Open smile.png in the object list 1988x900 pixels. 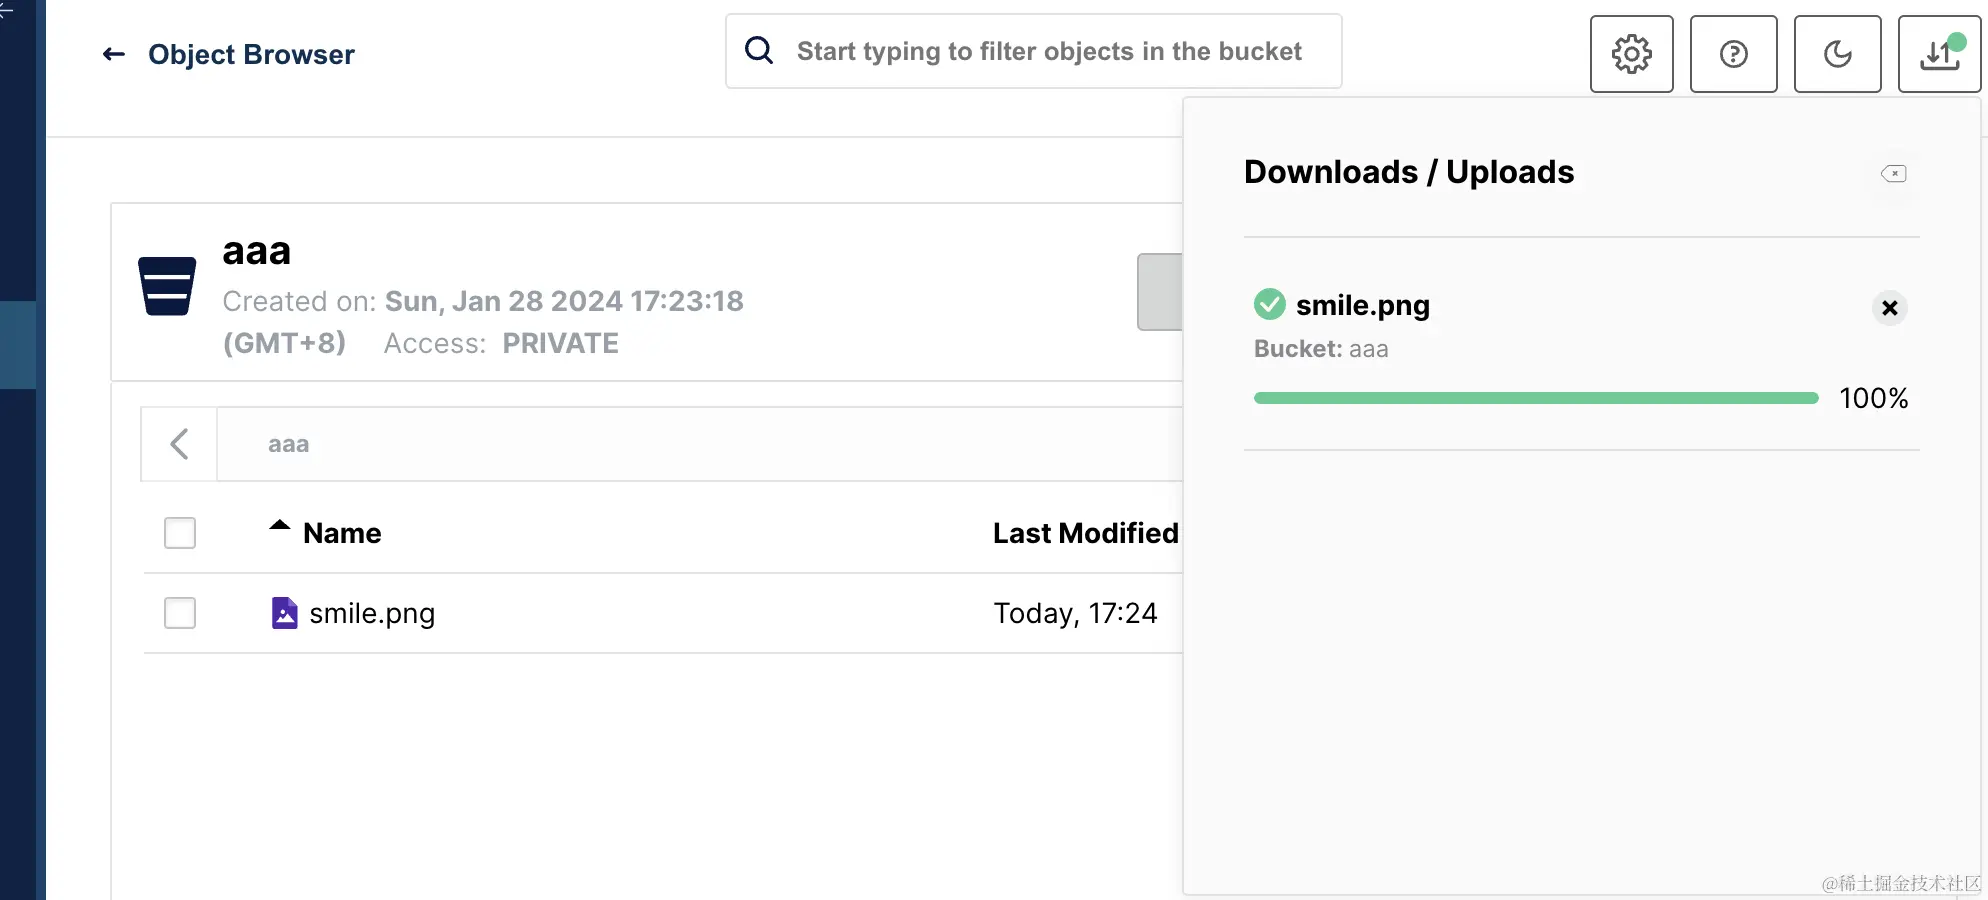click(372, 613)
